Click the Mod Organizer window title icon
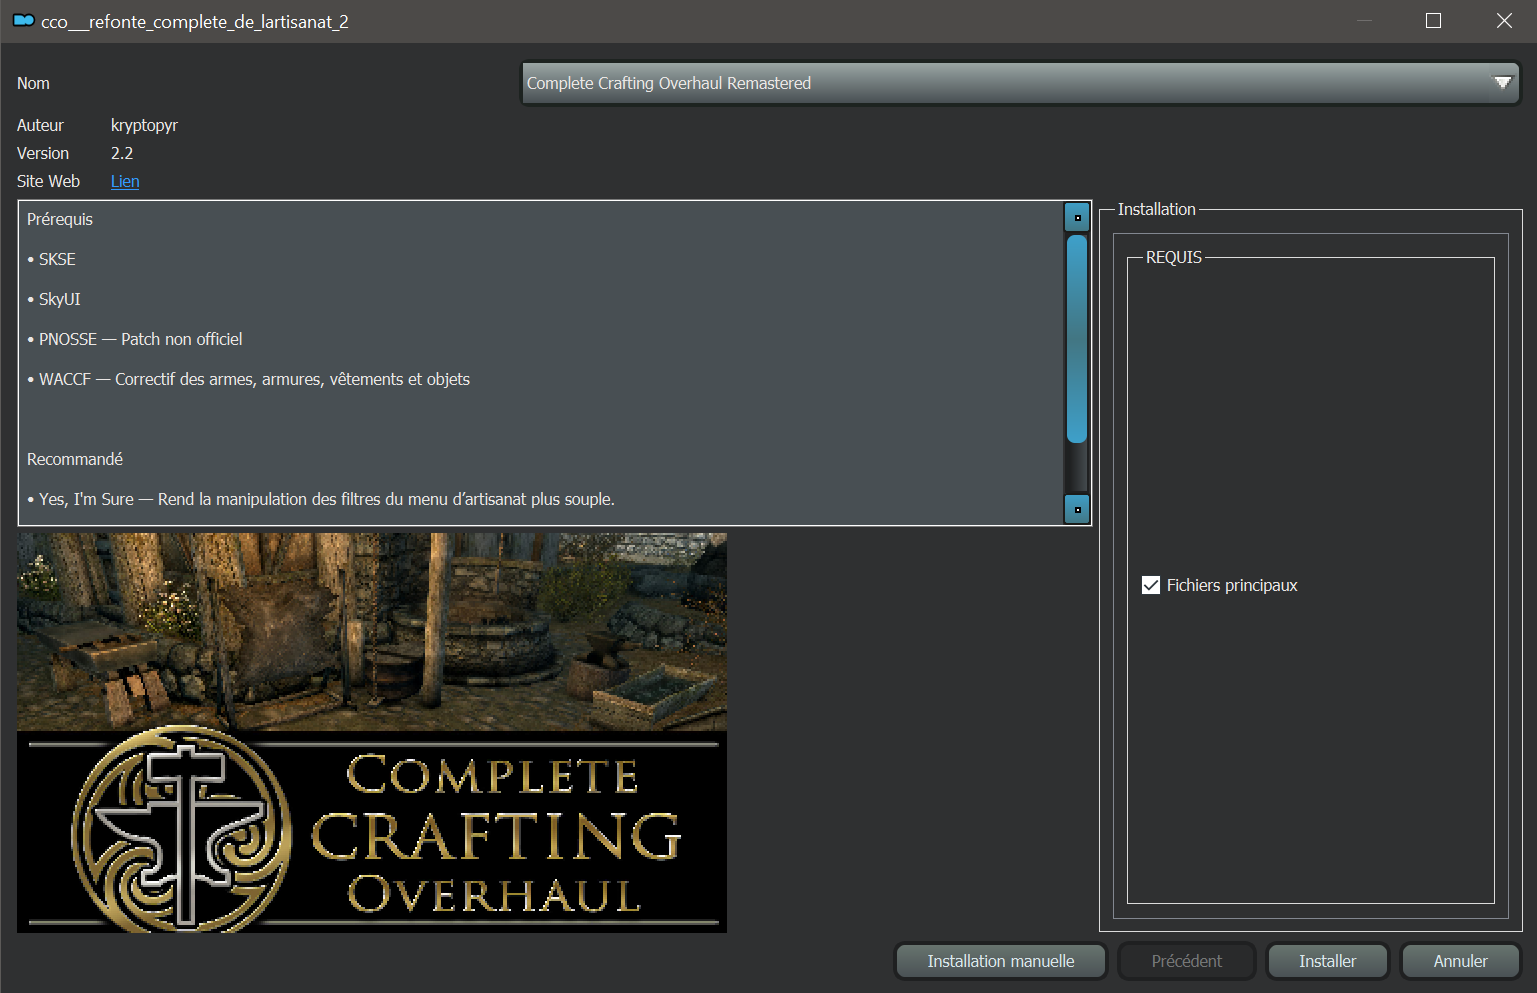Image resolution: width=1537 pixels, height=993 pixels. point(23,21)
